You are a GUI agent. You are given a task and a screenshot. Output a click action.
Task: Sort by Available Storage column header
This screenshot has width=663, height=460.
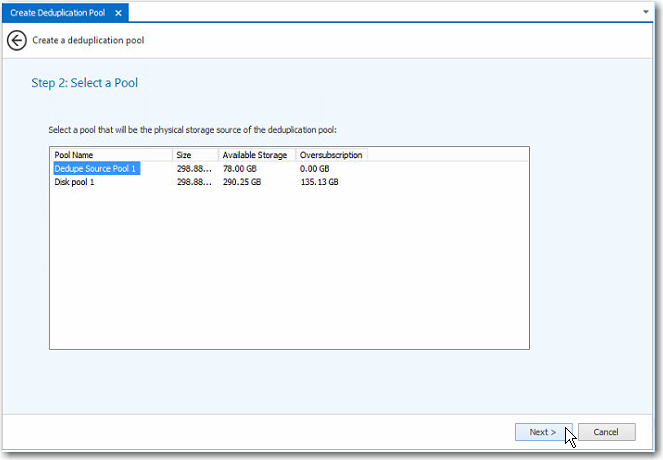click(257, 155)
